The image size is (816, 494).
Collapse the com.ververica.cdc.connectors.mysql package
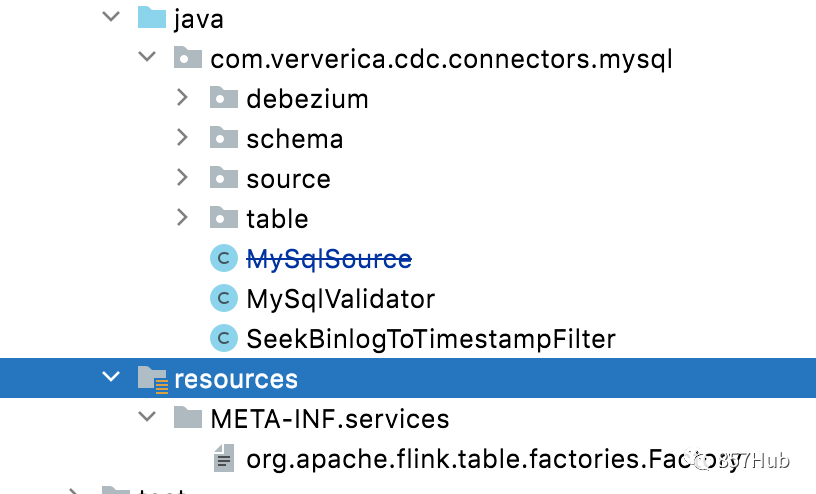[147, 56]
